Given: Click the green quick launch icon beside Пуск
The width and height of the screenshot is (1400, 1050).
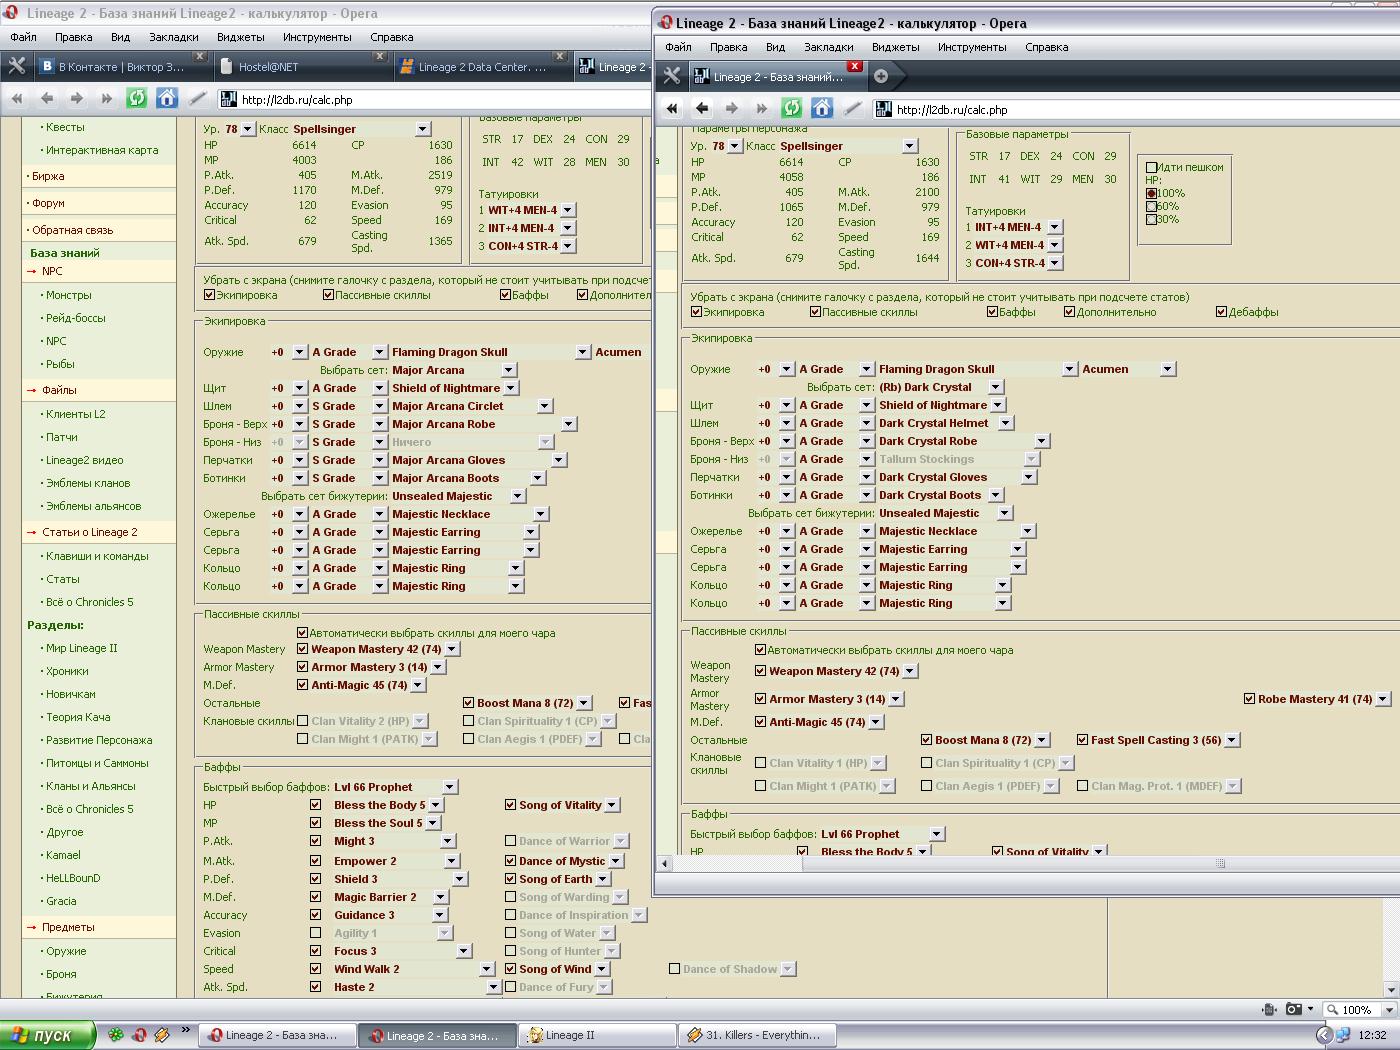Looking at the screenshot, I should 116,1035.
